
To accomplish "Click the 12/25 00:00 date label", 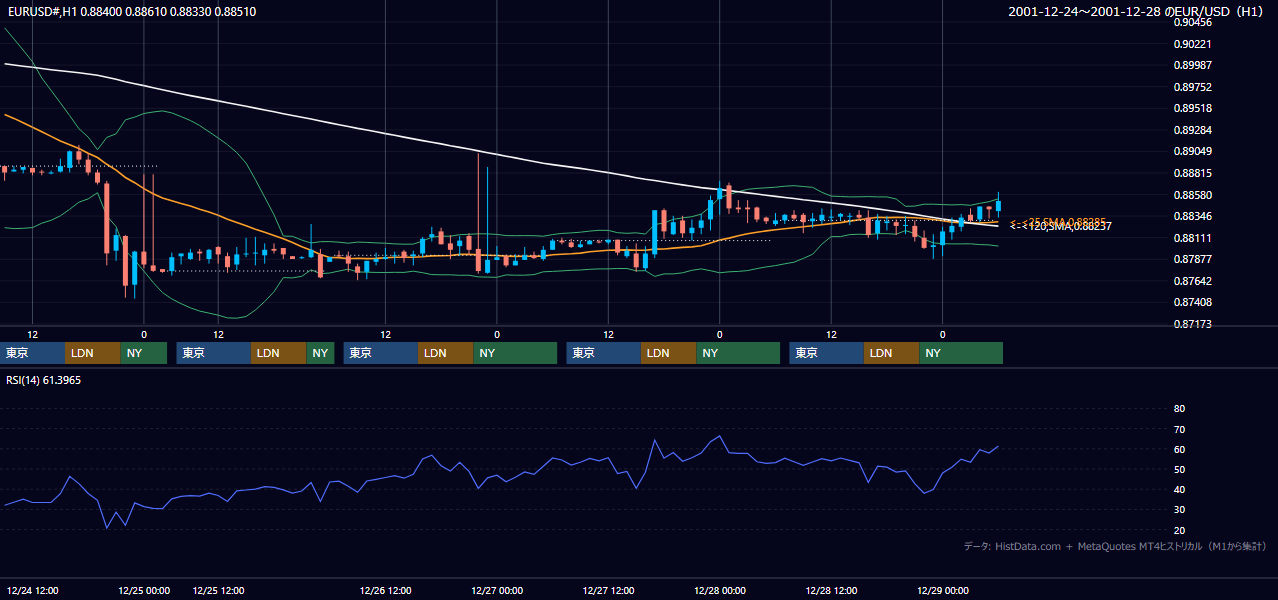I will coord(144,591).
